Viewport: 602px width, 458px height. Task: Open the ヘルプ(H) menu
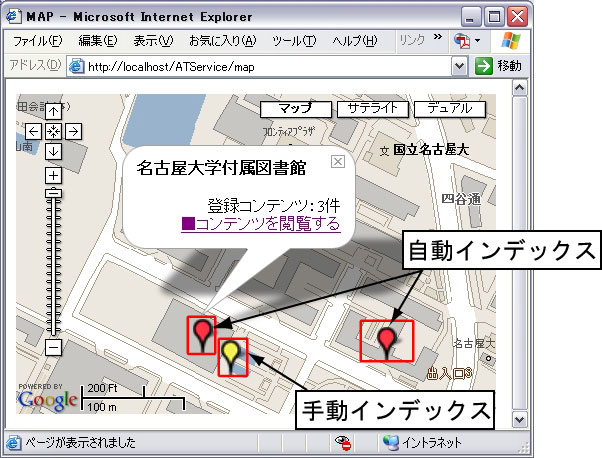click(x=355, y=41)
